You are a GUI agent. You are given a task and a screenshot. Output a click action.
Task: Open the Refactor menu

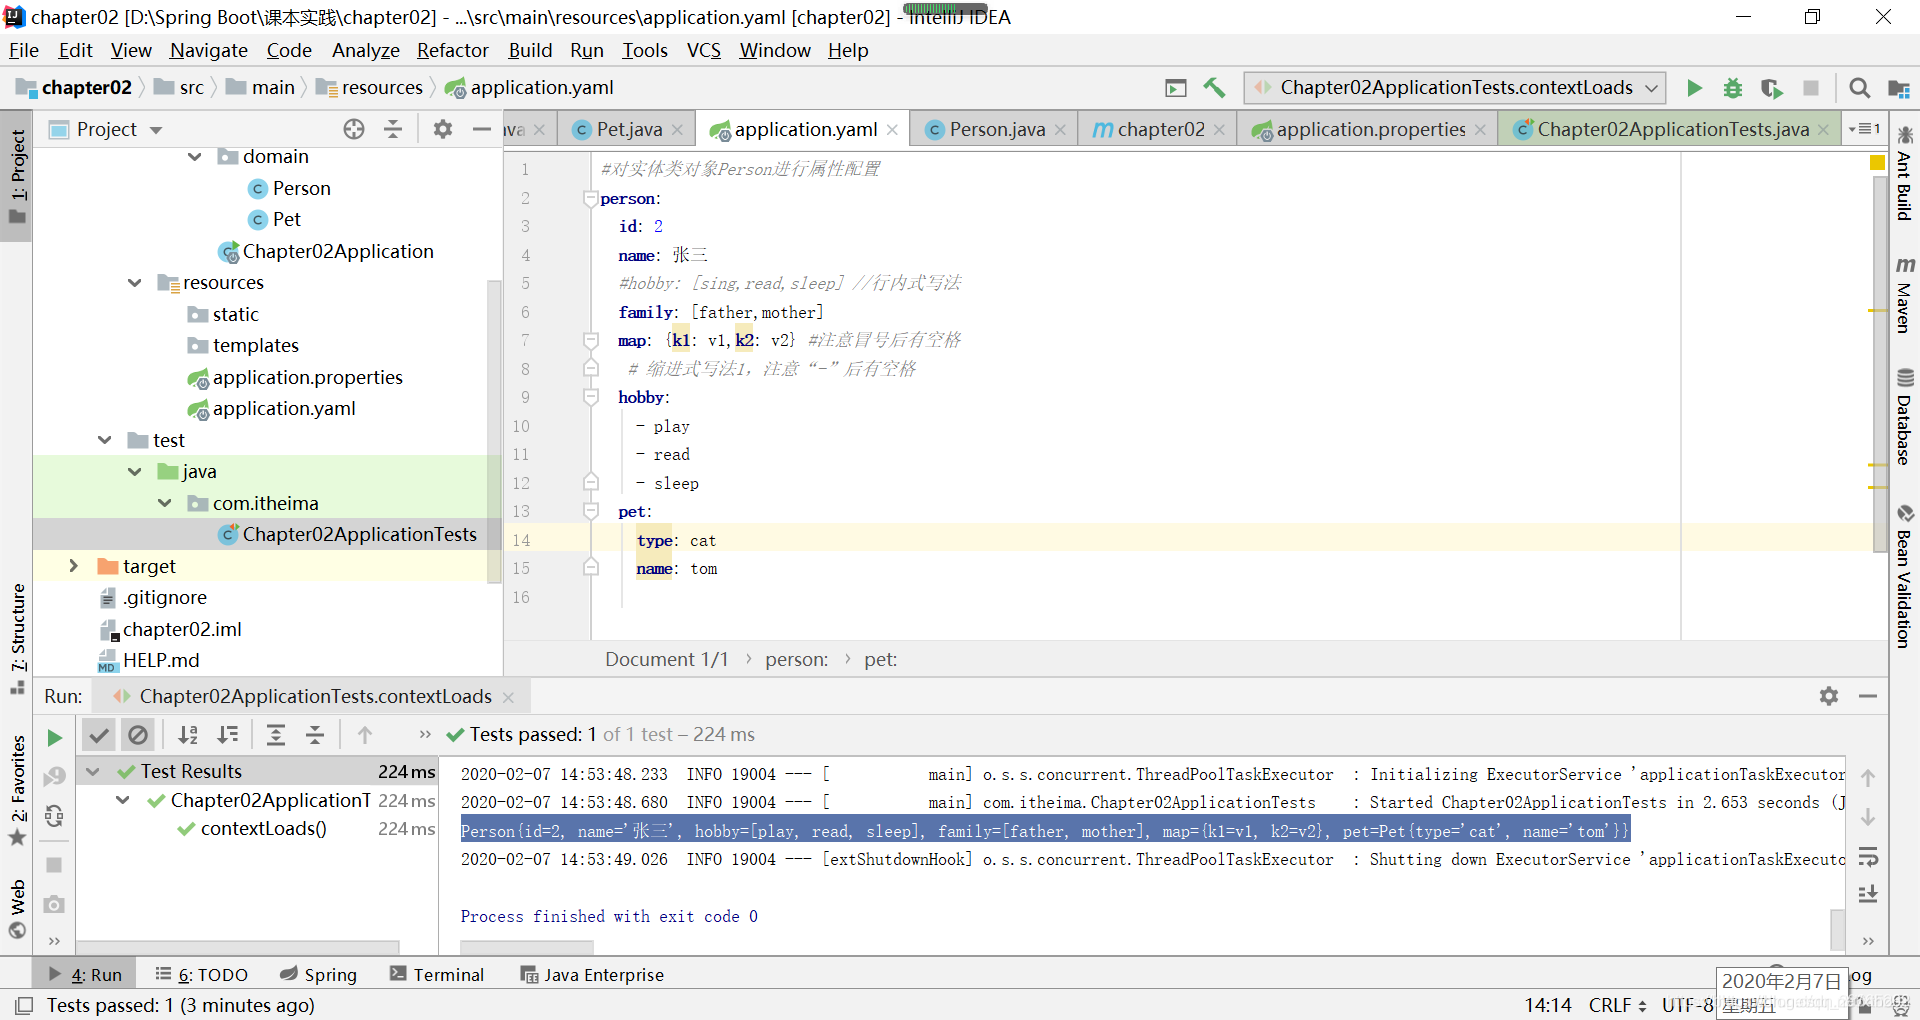pyautogui.click(x=452, y=50)
